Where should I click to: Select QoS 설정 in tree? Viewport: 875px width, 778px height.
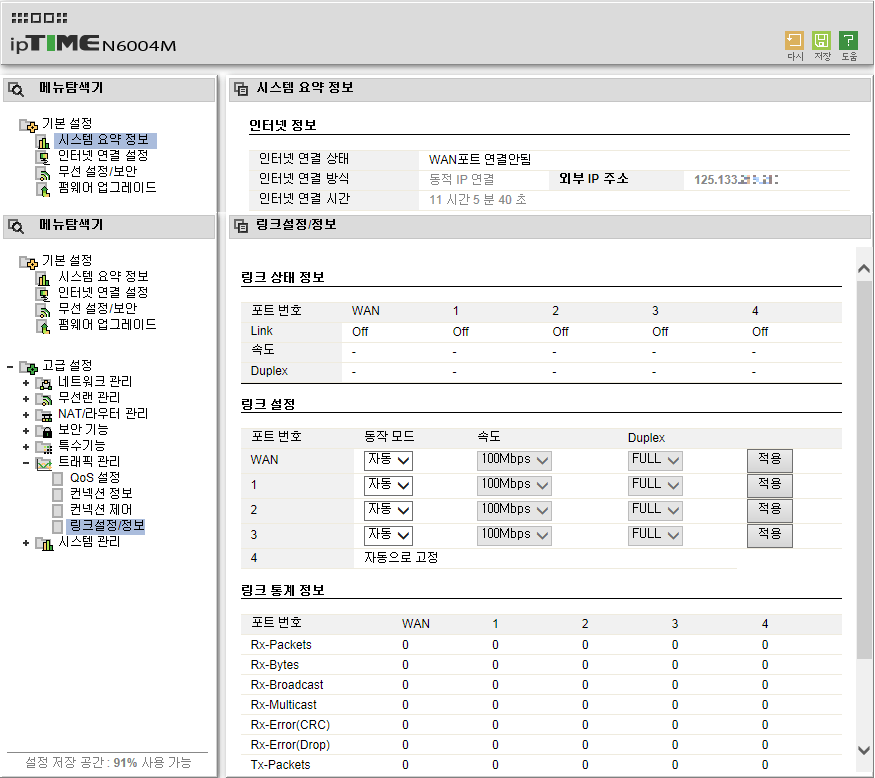[95, 478]
